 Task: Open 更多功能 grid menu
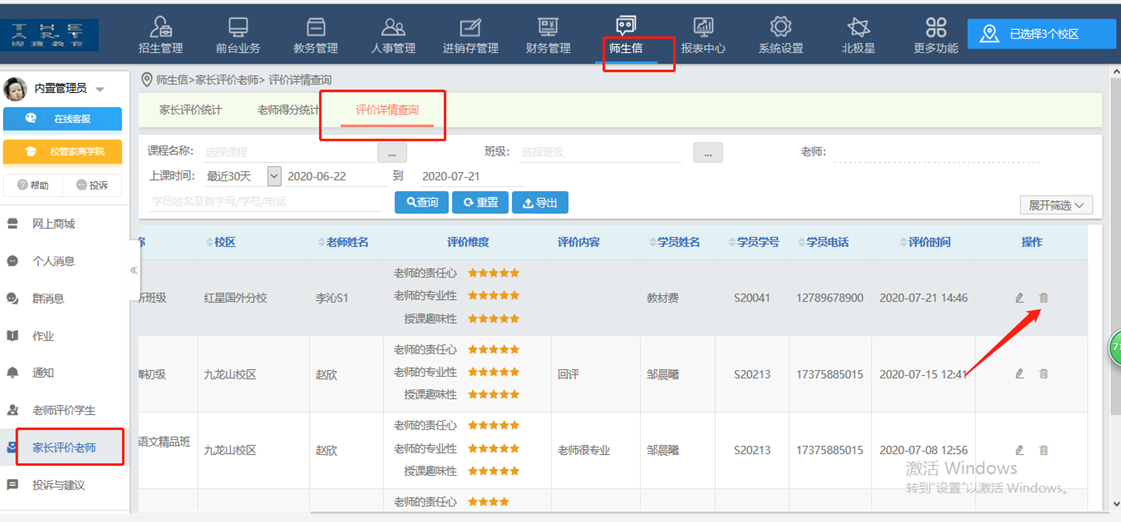click(x=936, y=36)
